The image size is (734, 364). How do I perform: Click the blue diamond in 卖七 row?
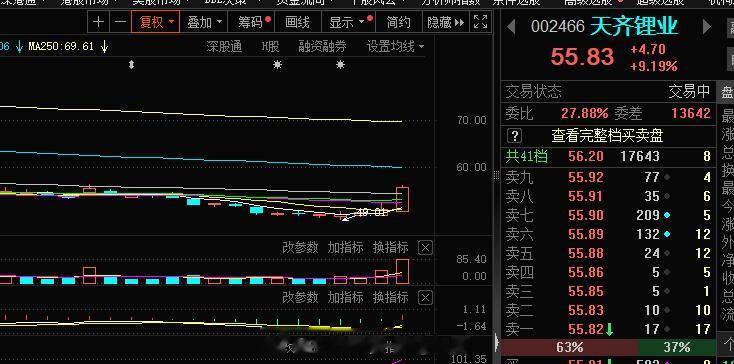[667, 215]
